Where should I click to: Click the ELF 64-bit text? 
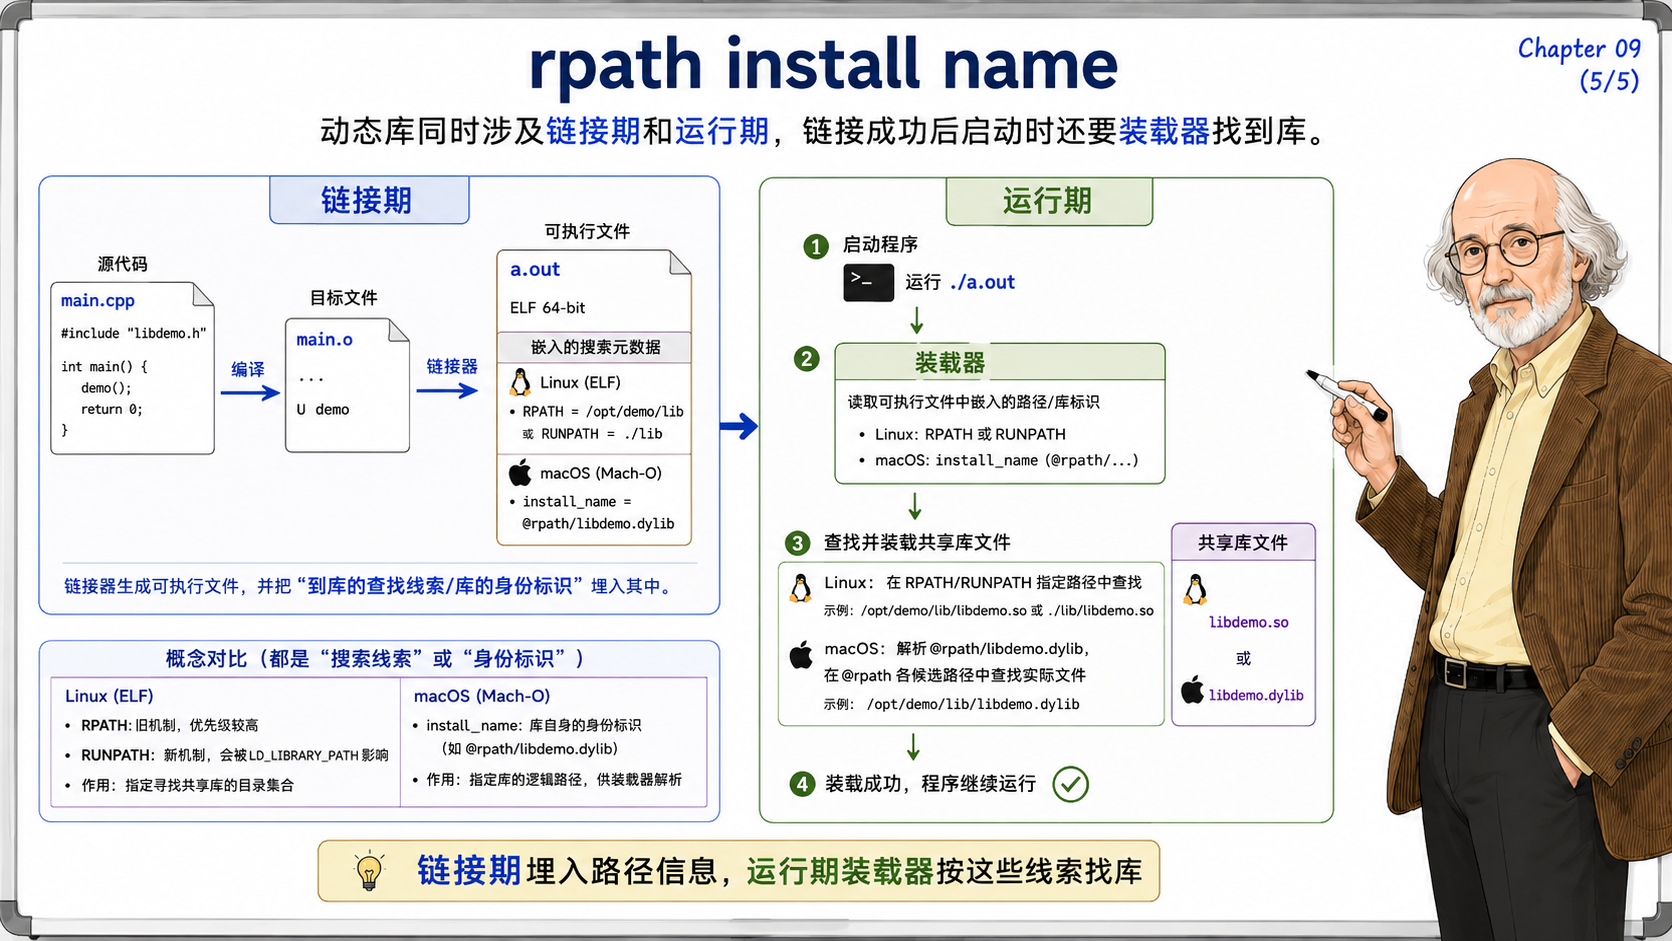pyautogui.click(x=548, y=307)
